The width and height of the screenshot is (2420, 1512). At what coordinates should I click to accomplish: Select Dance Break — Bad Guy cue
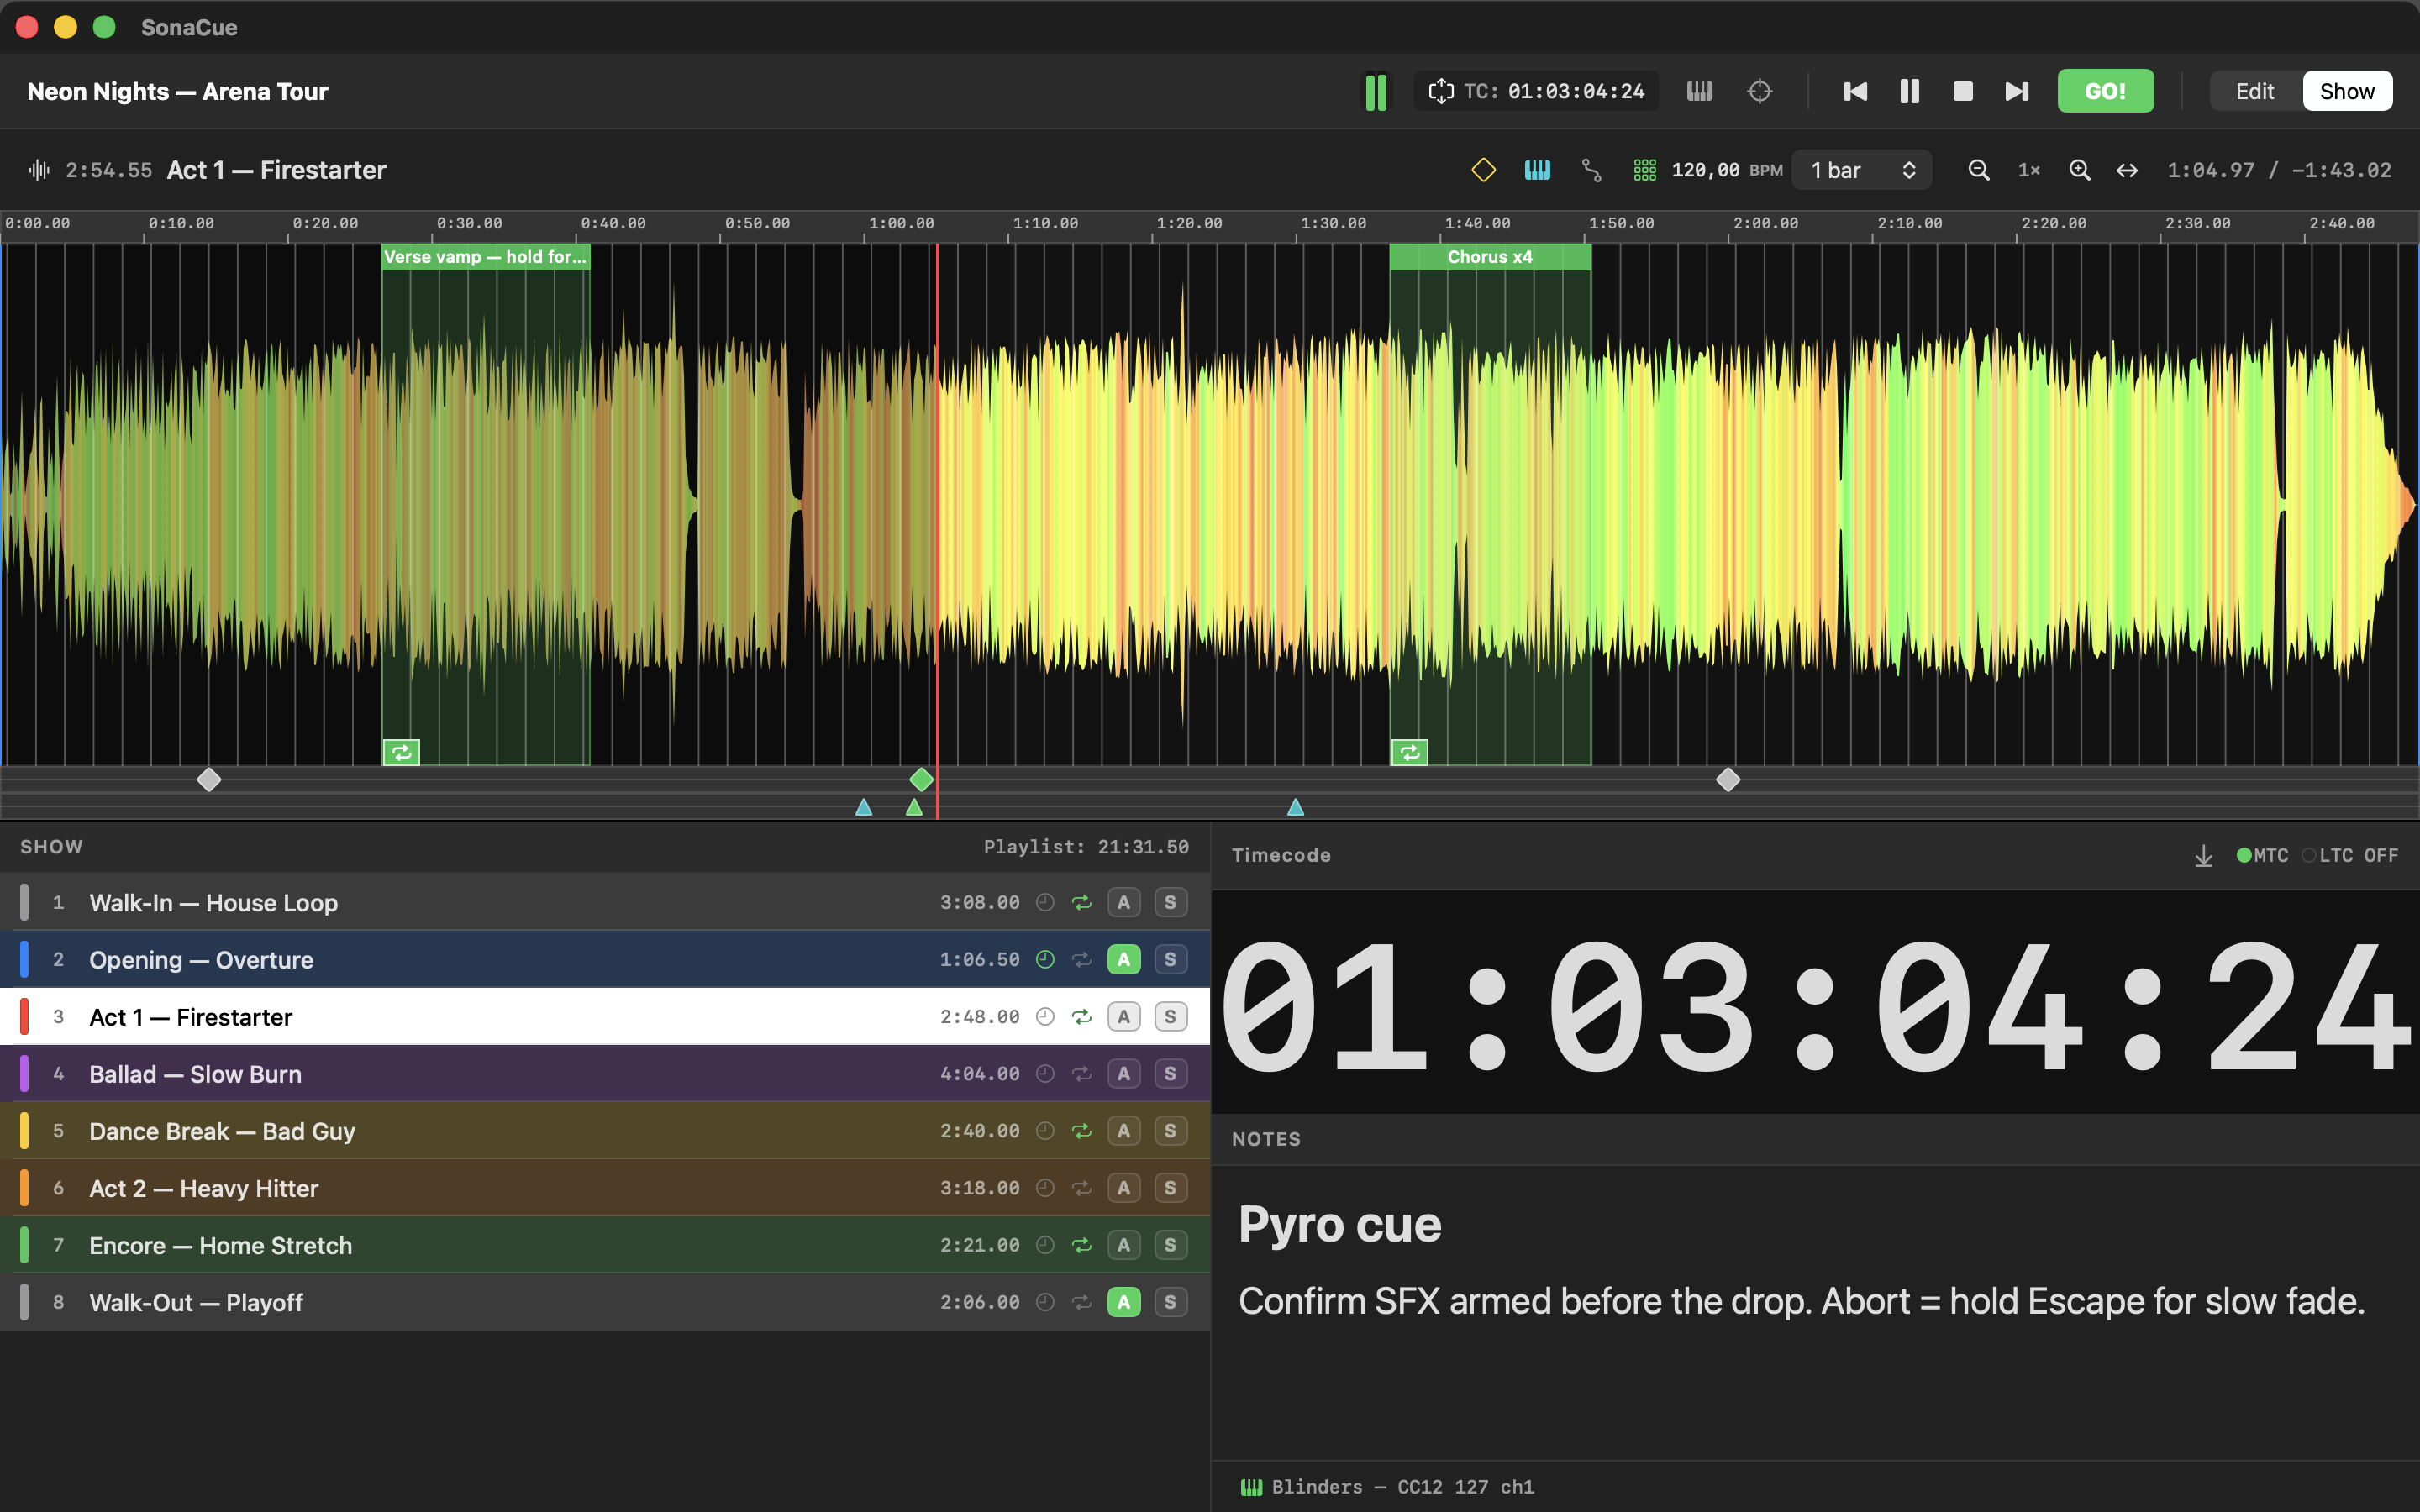(605, 1130)
